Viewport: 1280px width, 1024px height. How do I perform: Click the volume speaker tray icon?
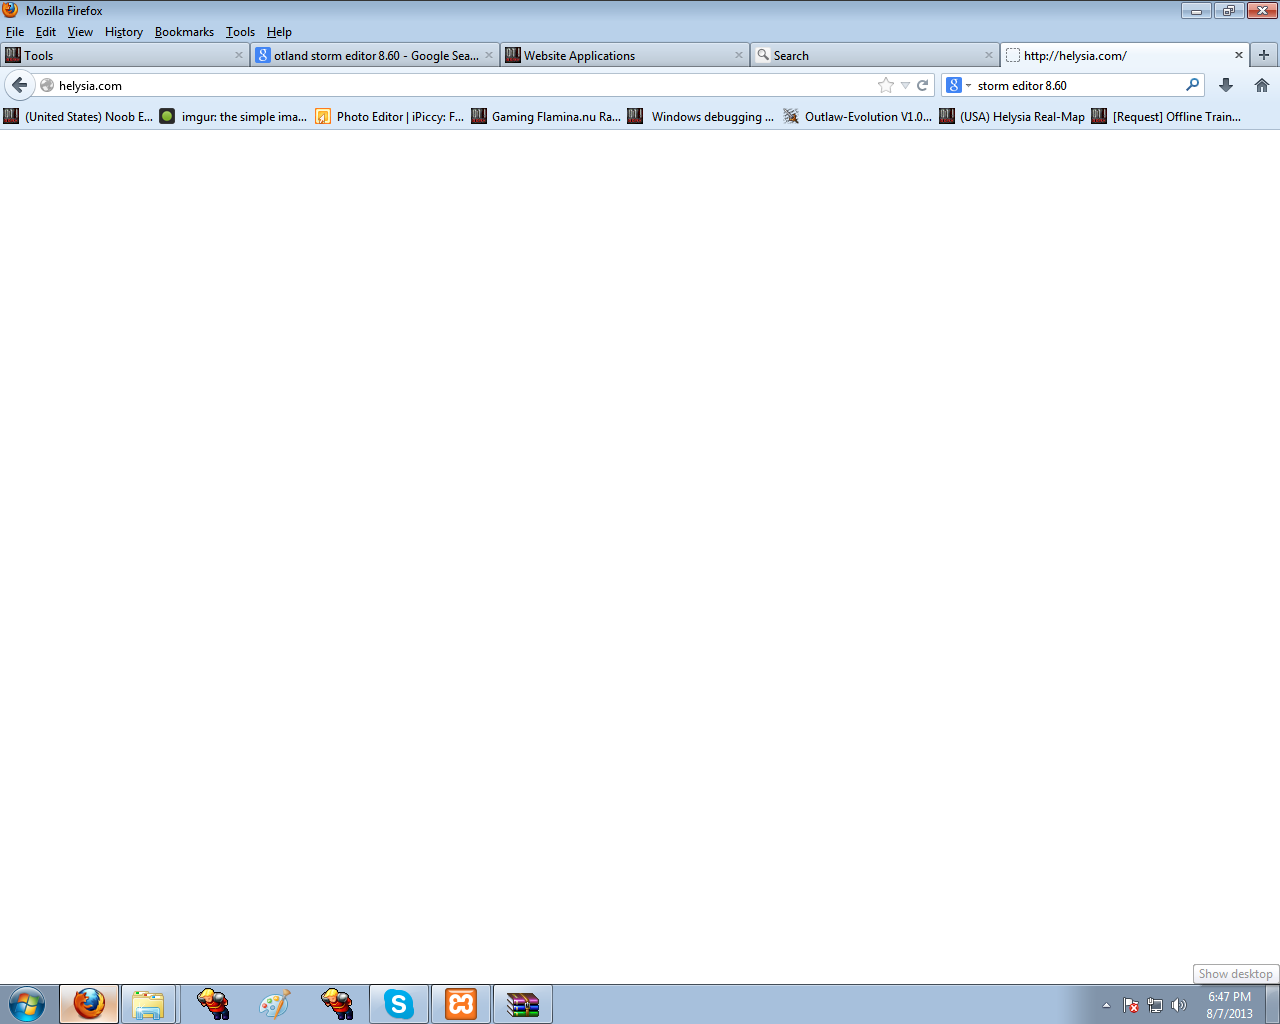click(x=1179, y=1005)
